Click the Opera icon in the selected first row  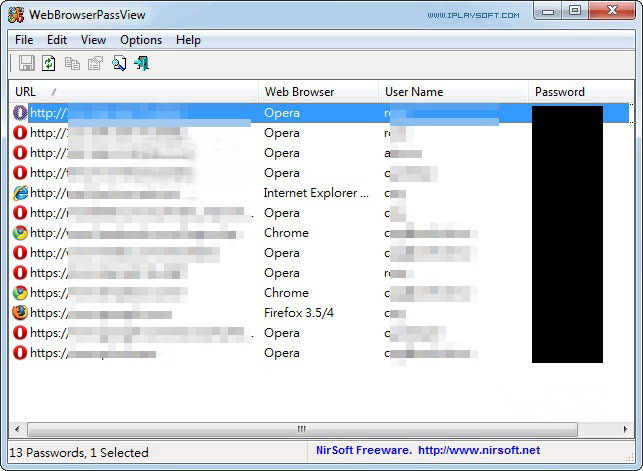pyautogui.click(x=20, y=113)
